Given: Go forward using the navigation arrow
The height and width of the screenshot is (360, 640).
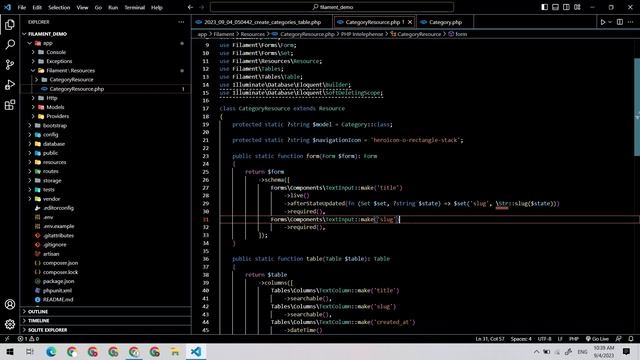Looking at the screenshot, I should 201,7.
